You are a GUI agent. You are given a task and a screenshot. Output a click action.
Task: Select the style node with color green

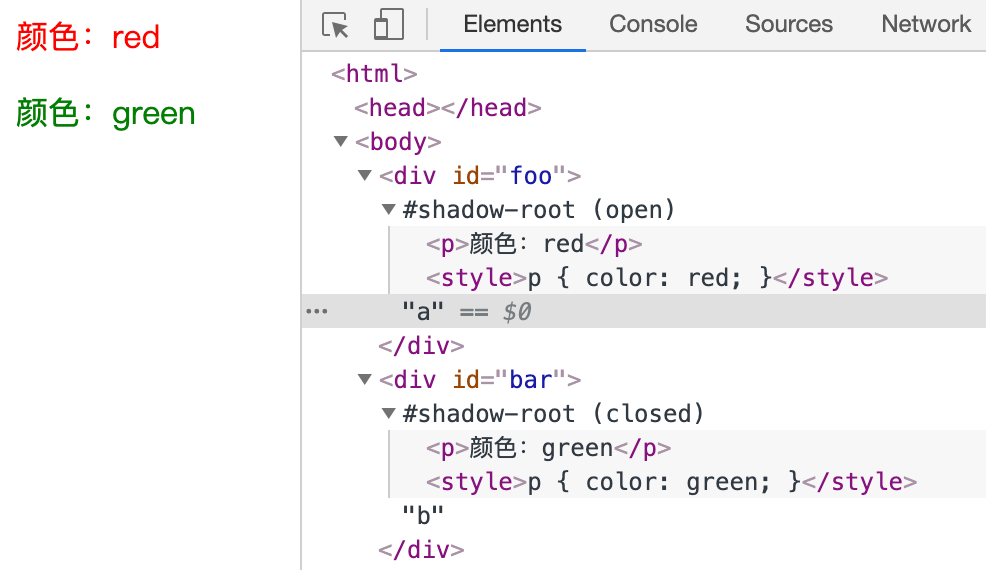(x=670, y=482)
